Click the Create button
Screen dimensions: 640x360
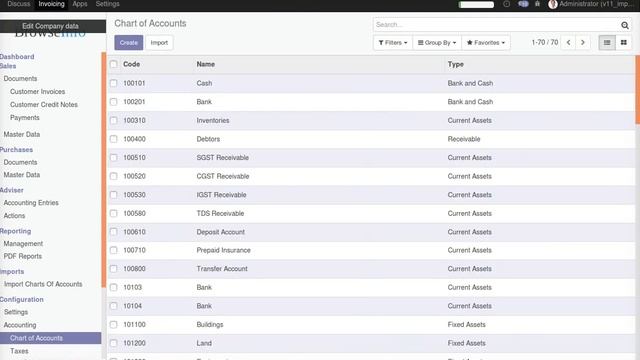tap(129, 42)
